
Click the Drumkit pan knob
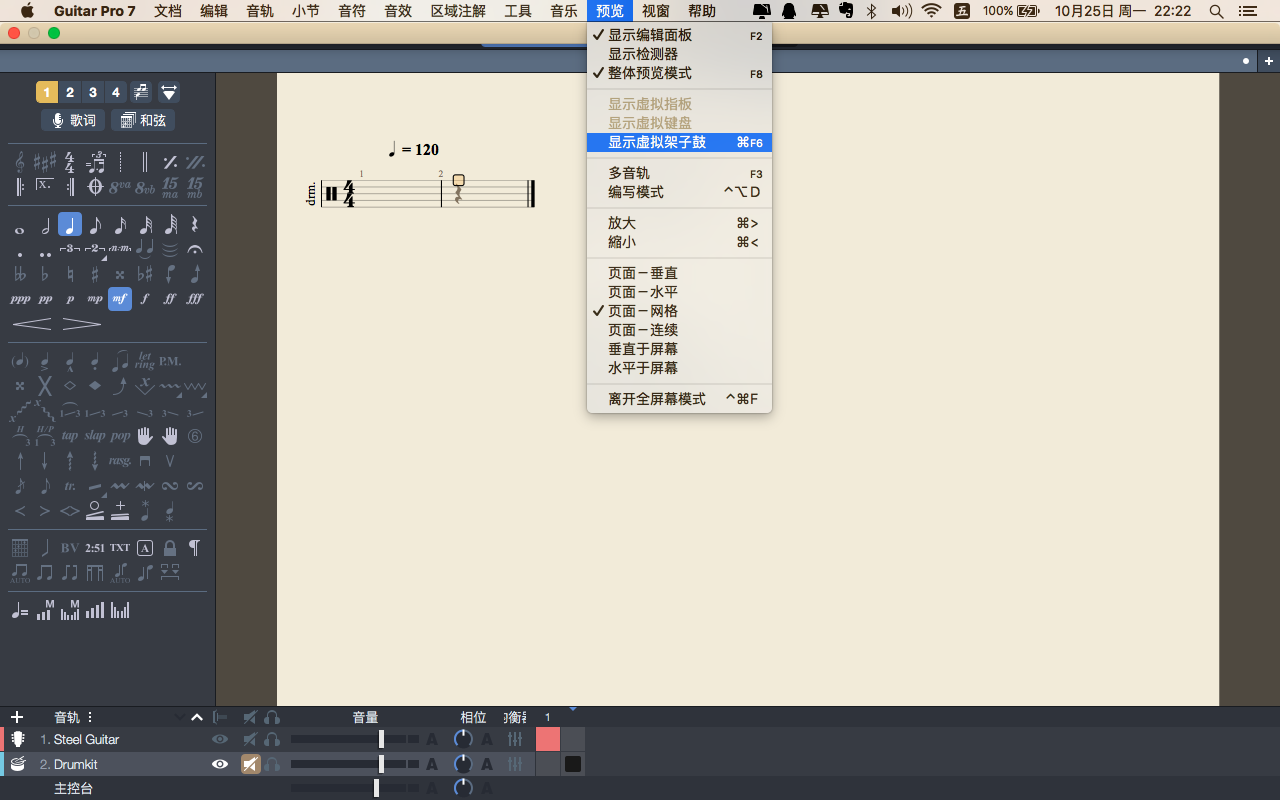462,765
